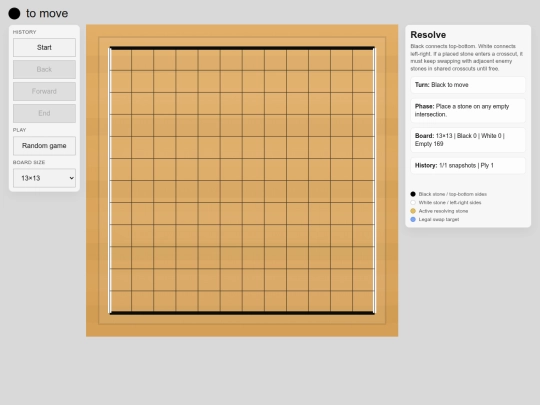This screenshot has height=405, width=540.
Task: Click the Back history button
Action: tap(44, 69)
